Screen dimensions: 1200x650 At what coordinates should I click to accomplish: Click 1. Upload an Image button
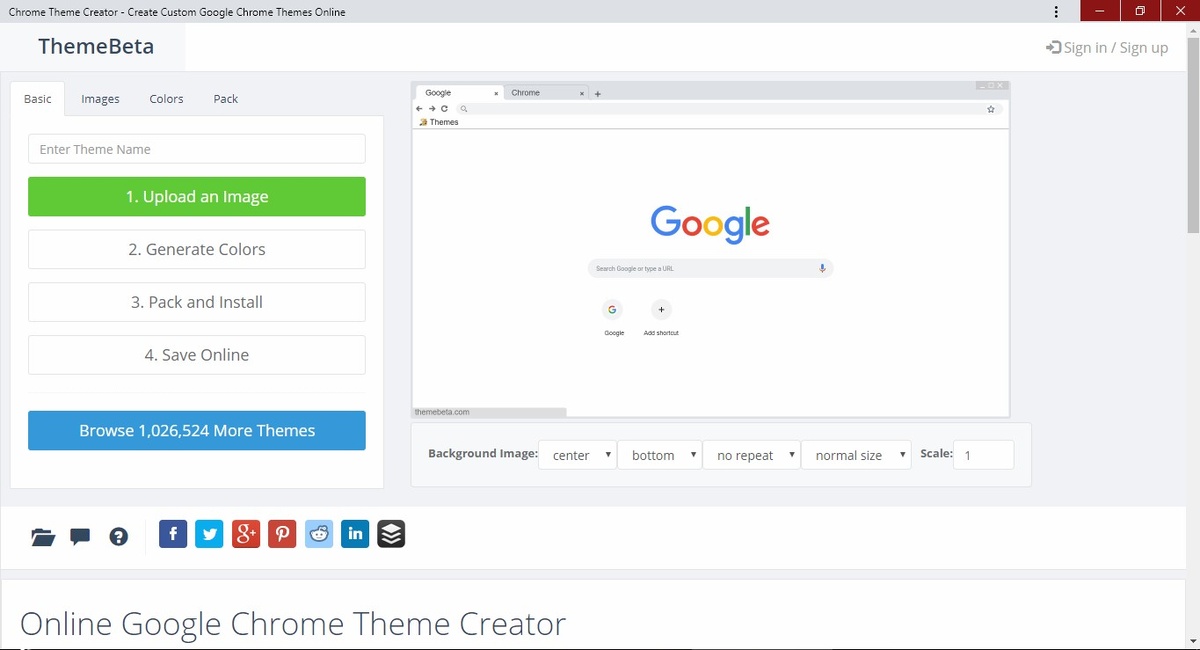coord(197,197)
